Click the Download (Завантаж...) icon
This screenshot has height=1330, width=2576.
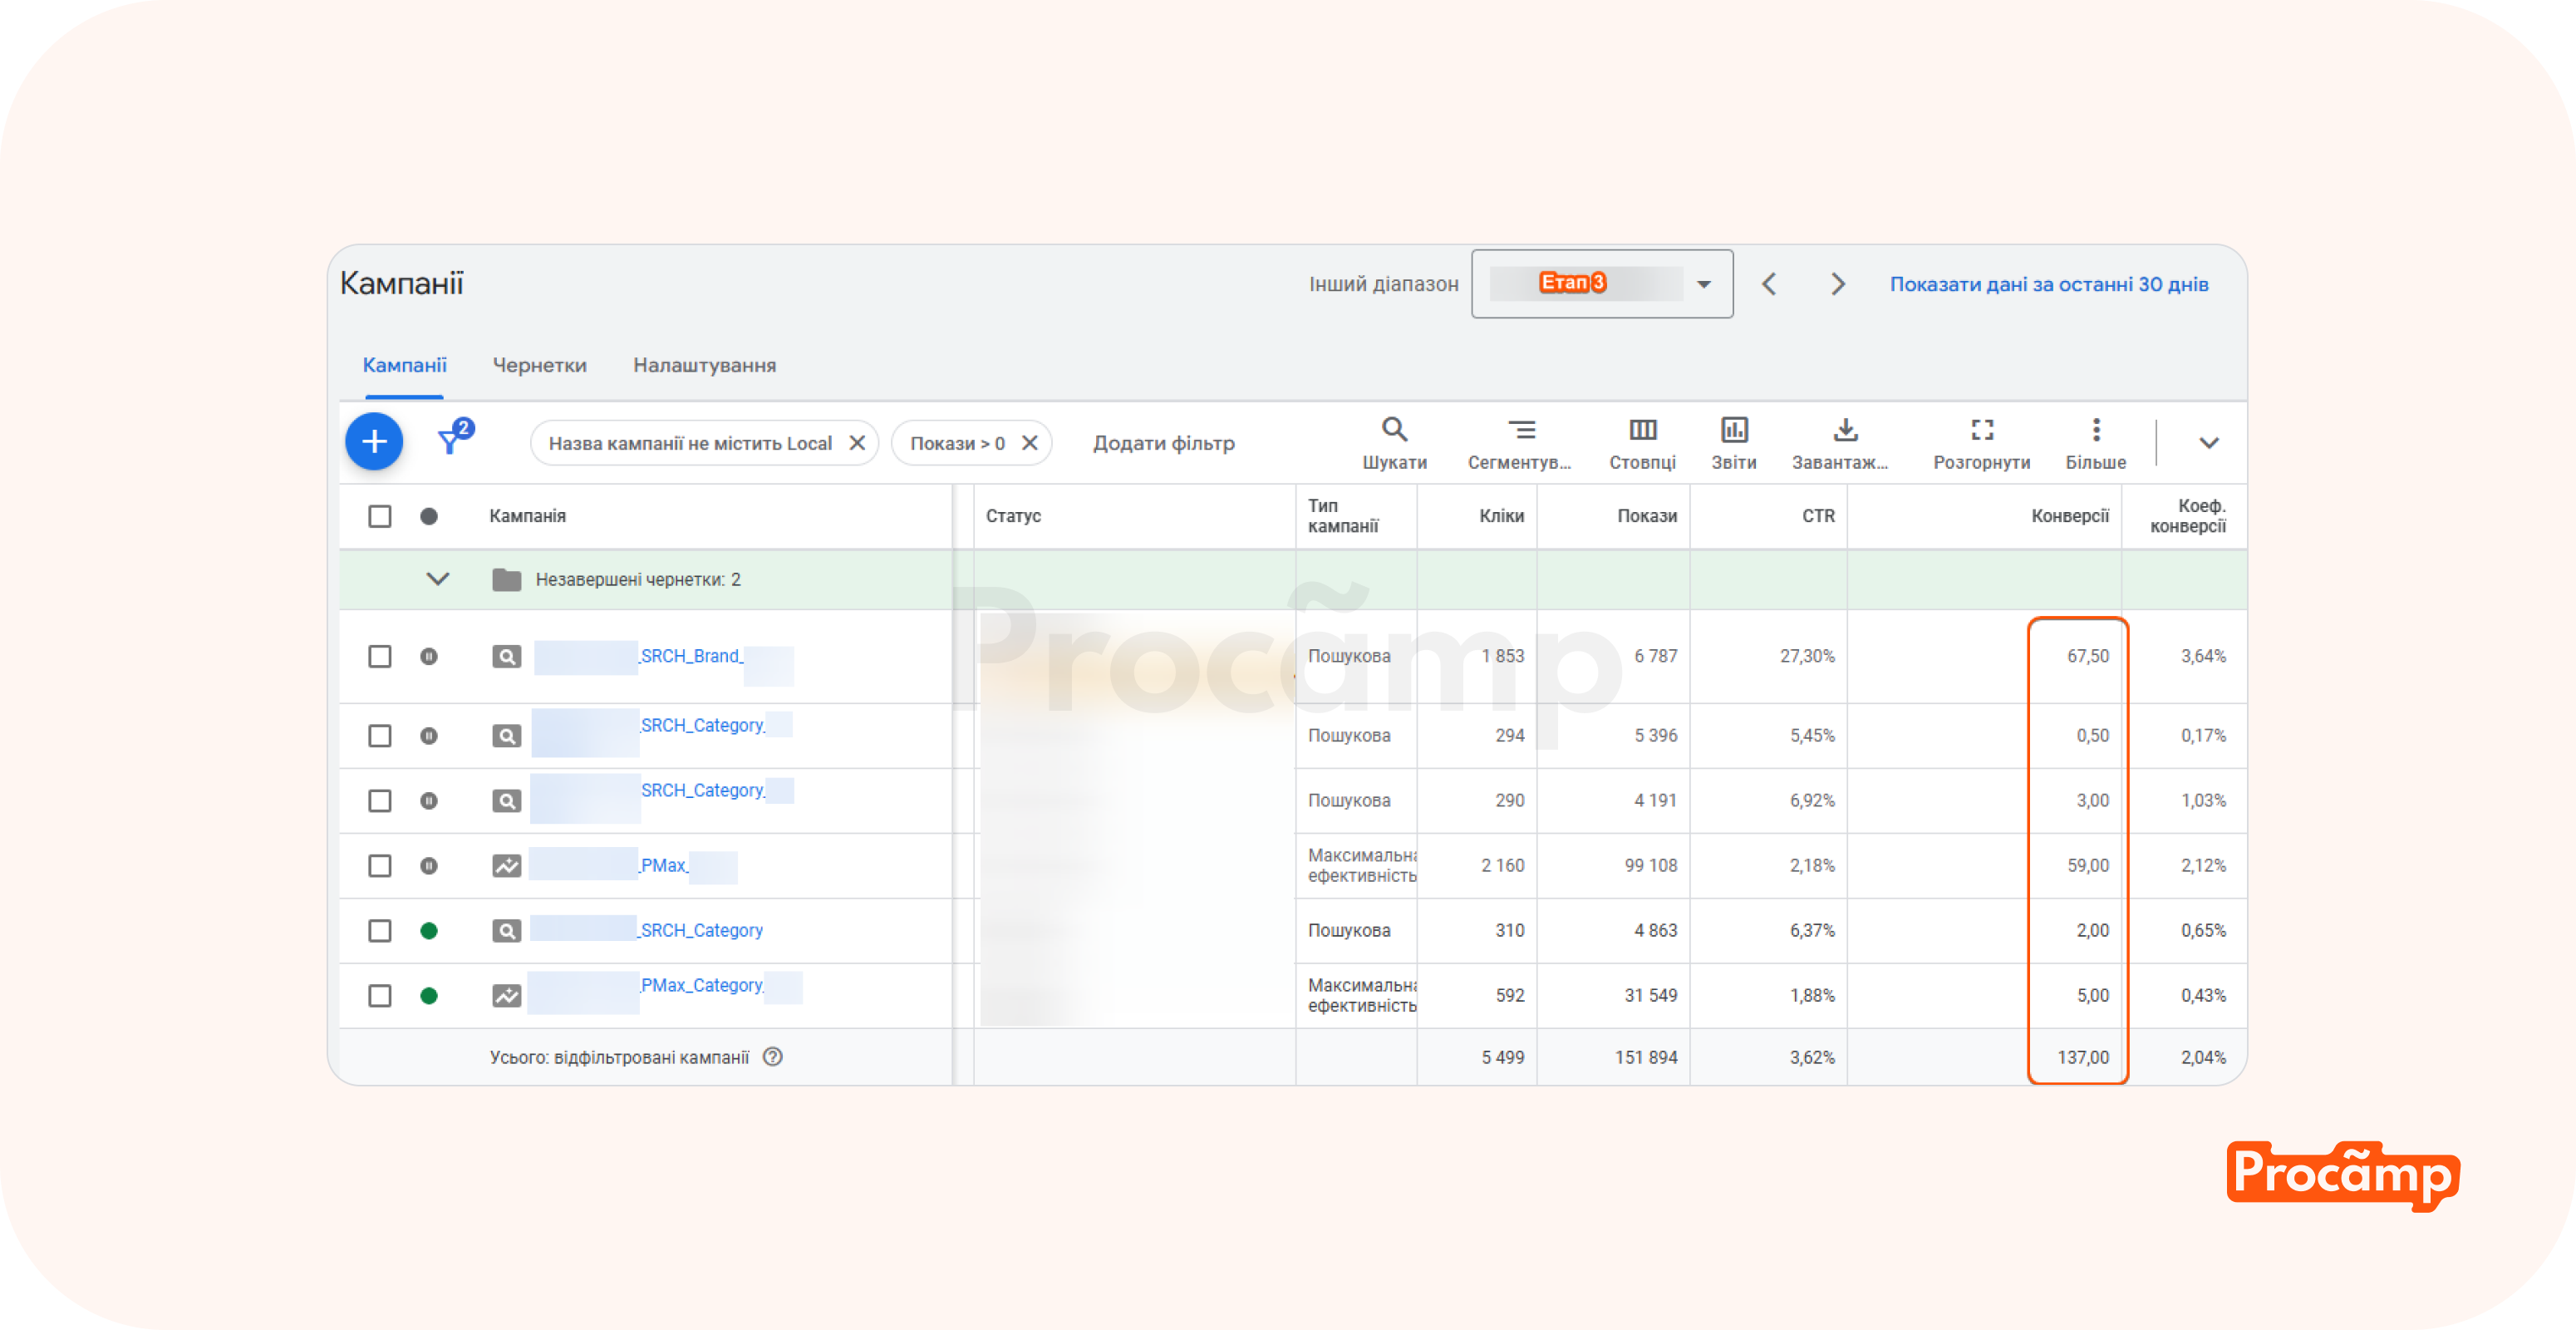click(1845, 431)
